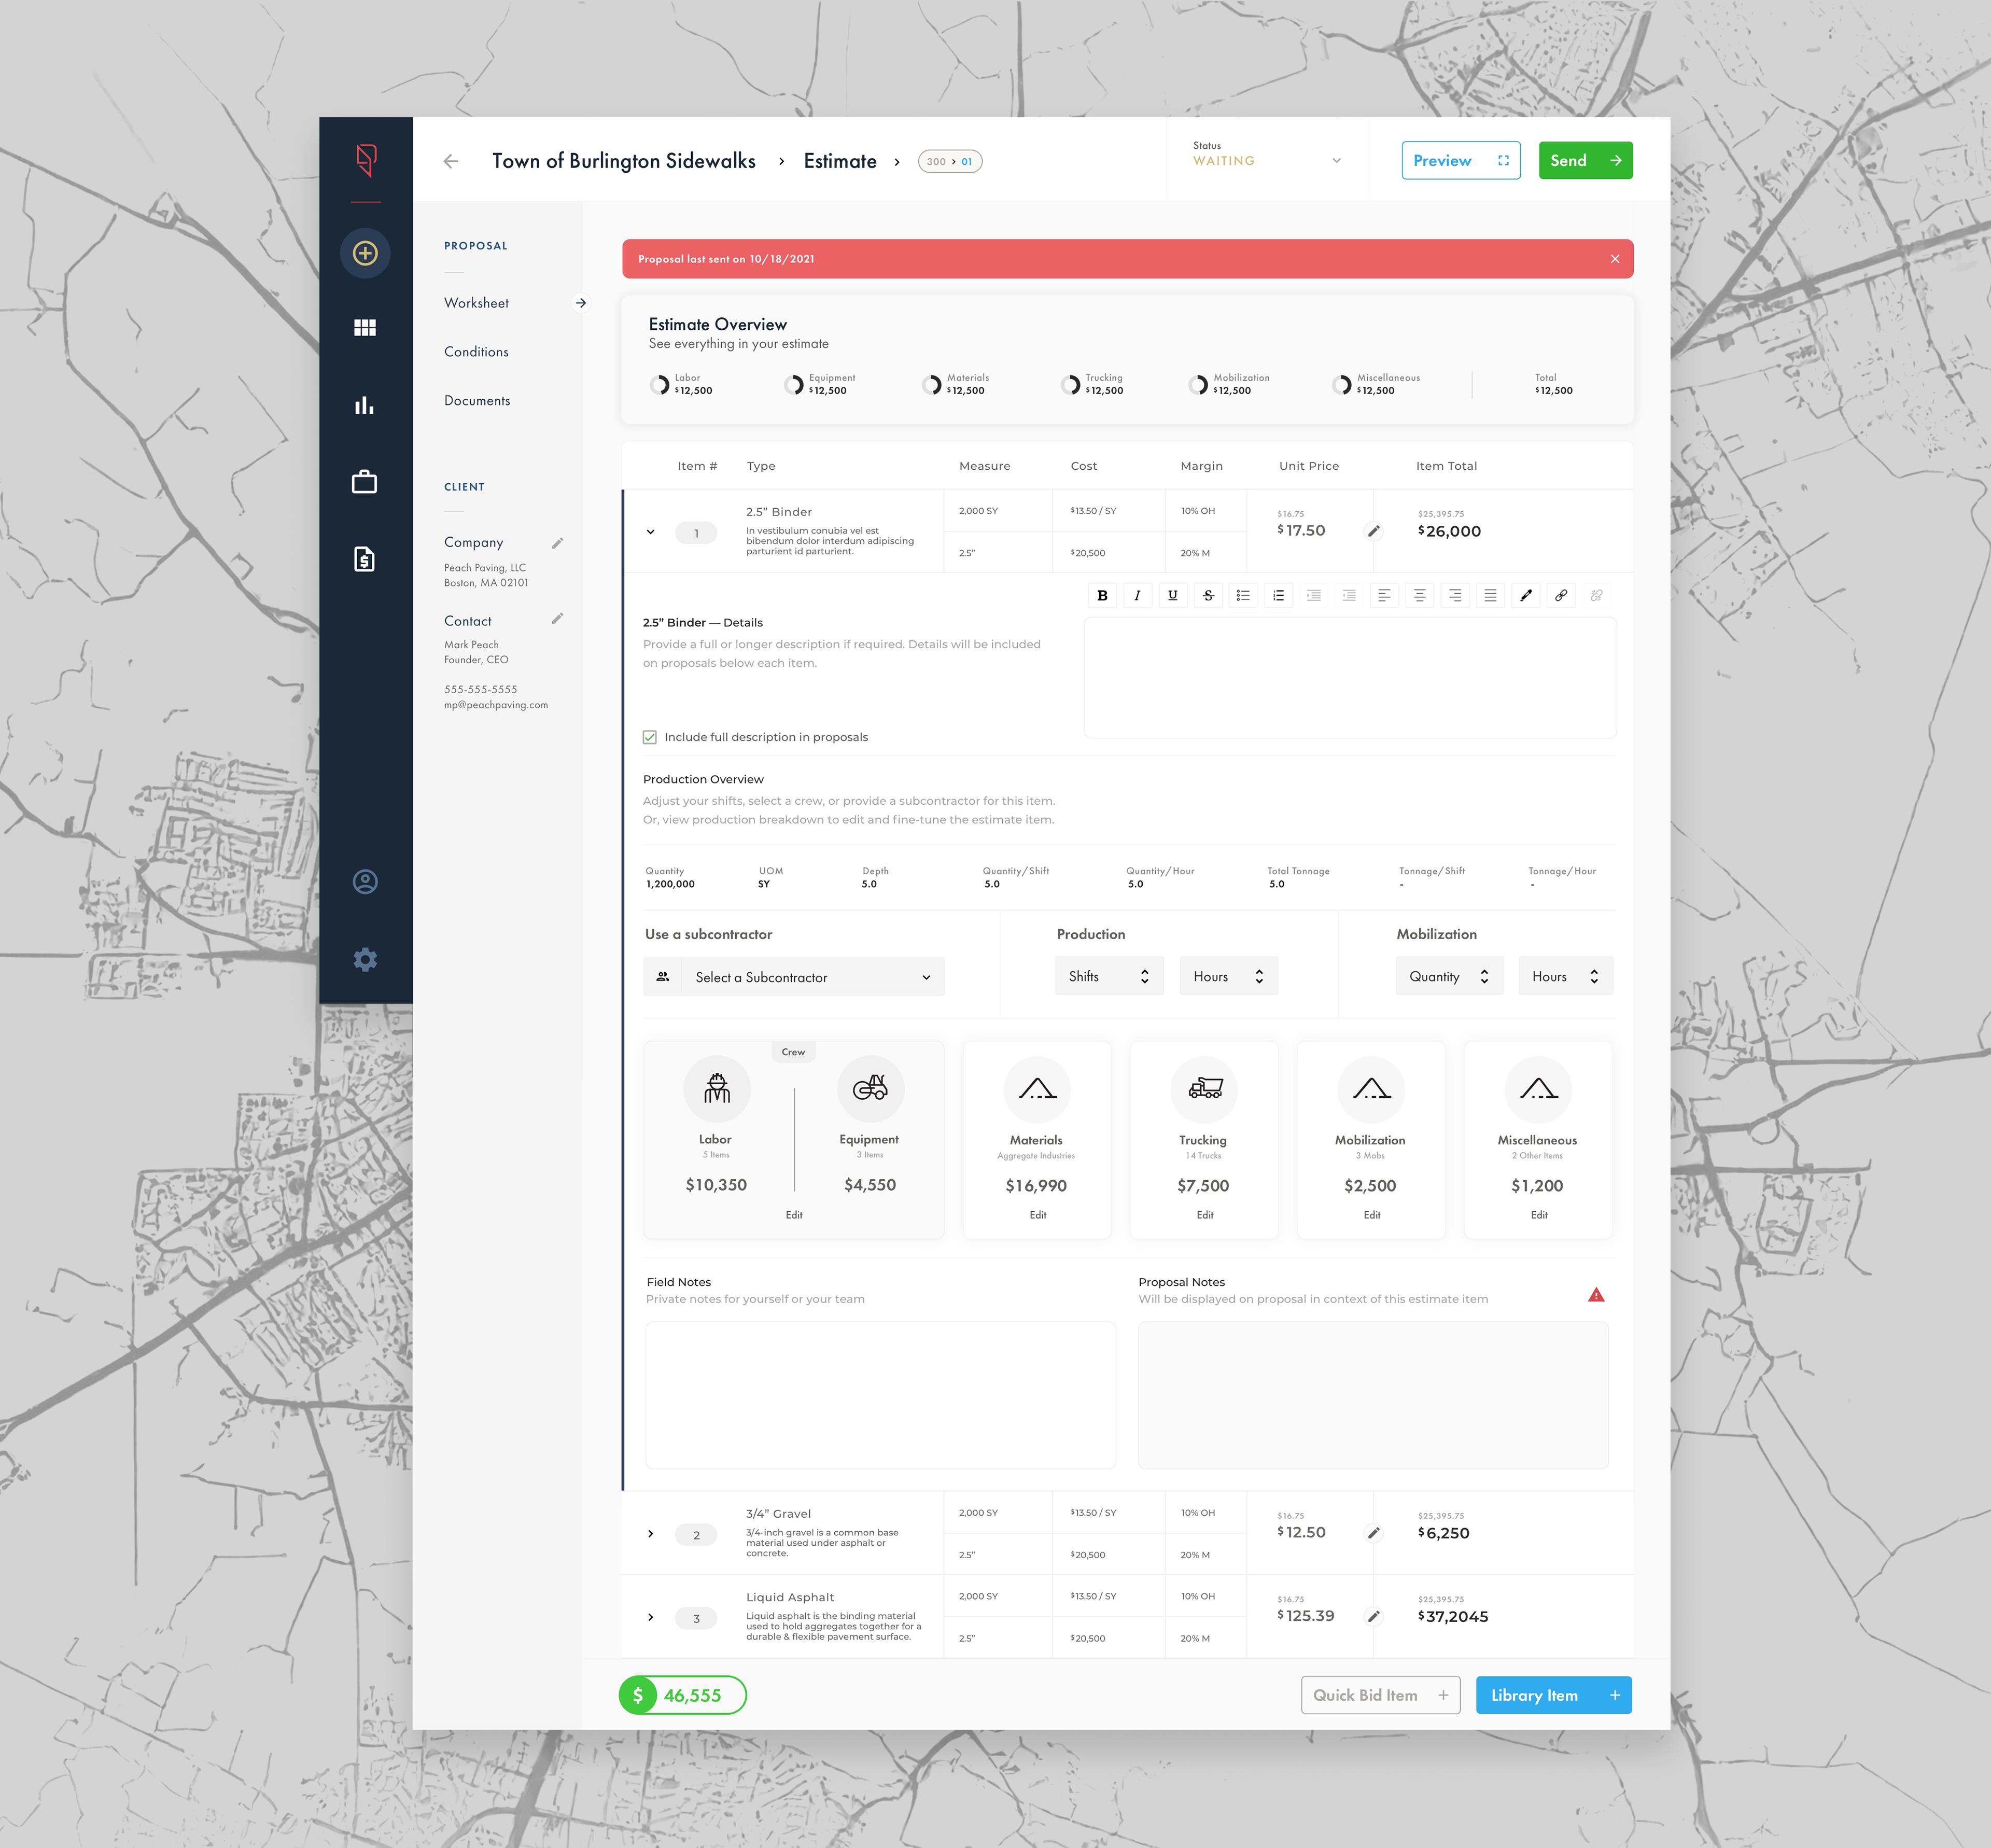The height and width of the screenshot is (1848, 1991).
Task: Open the grid dashboard icon in sidebar
Action: pyautogui.click(x=365, y=328)
